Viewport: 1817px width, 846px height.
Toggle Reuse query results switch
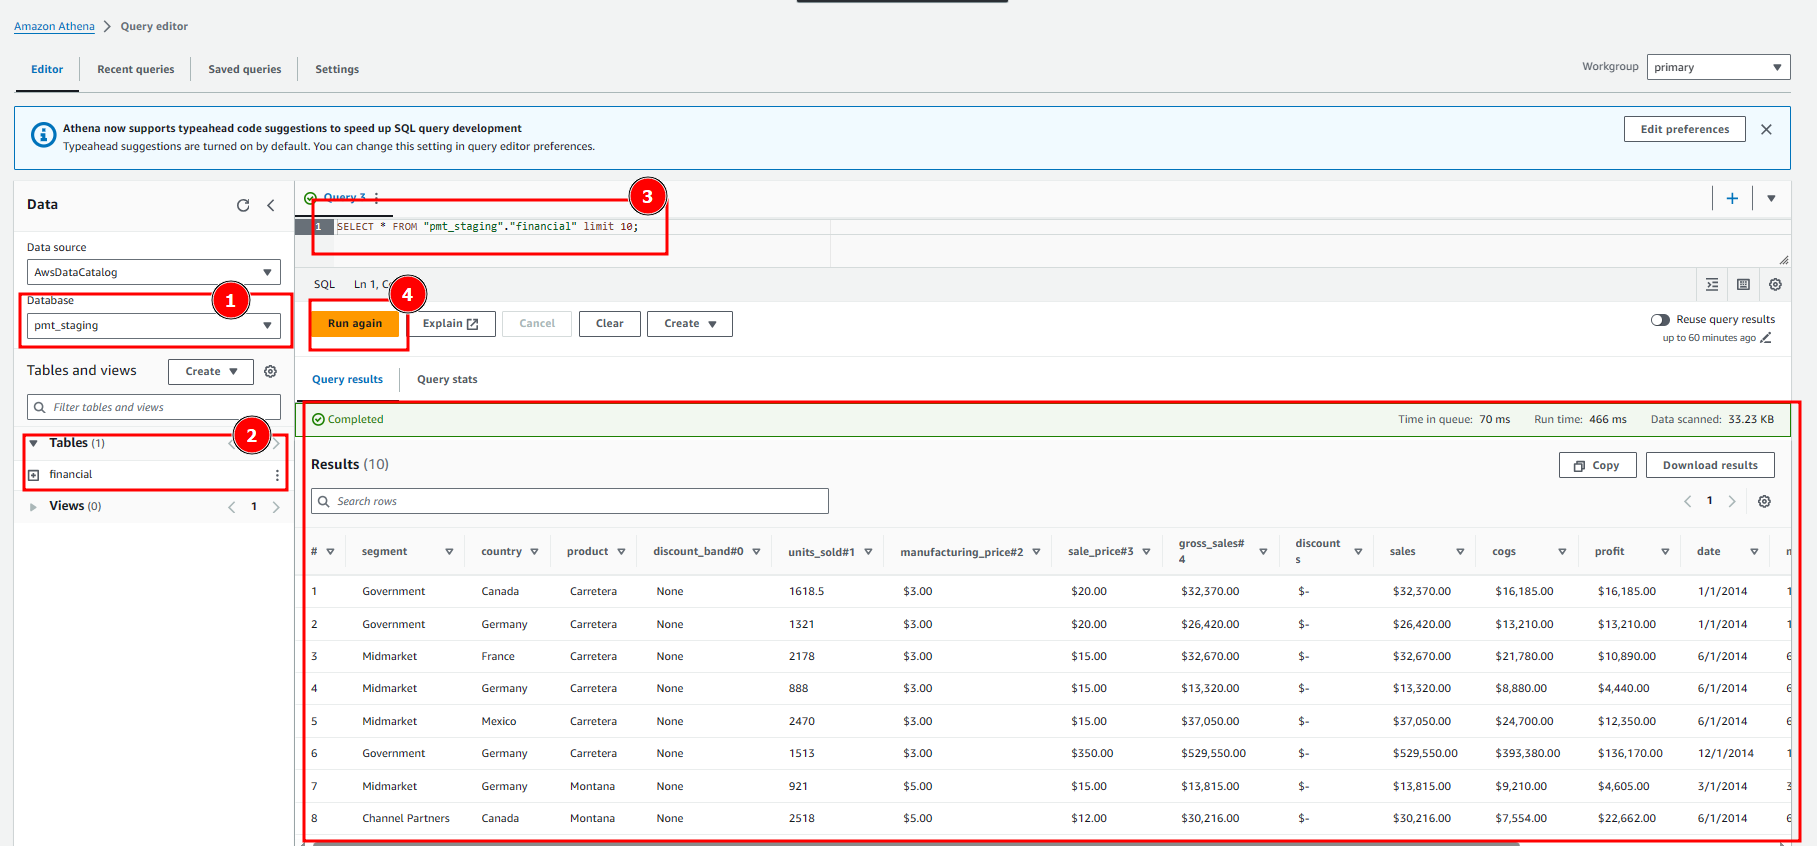pyautogui.click(x=1660, y=320)
